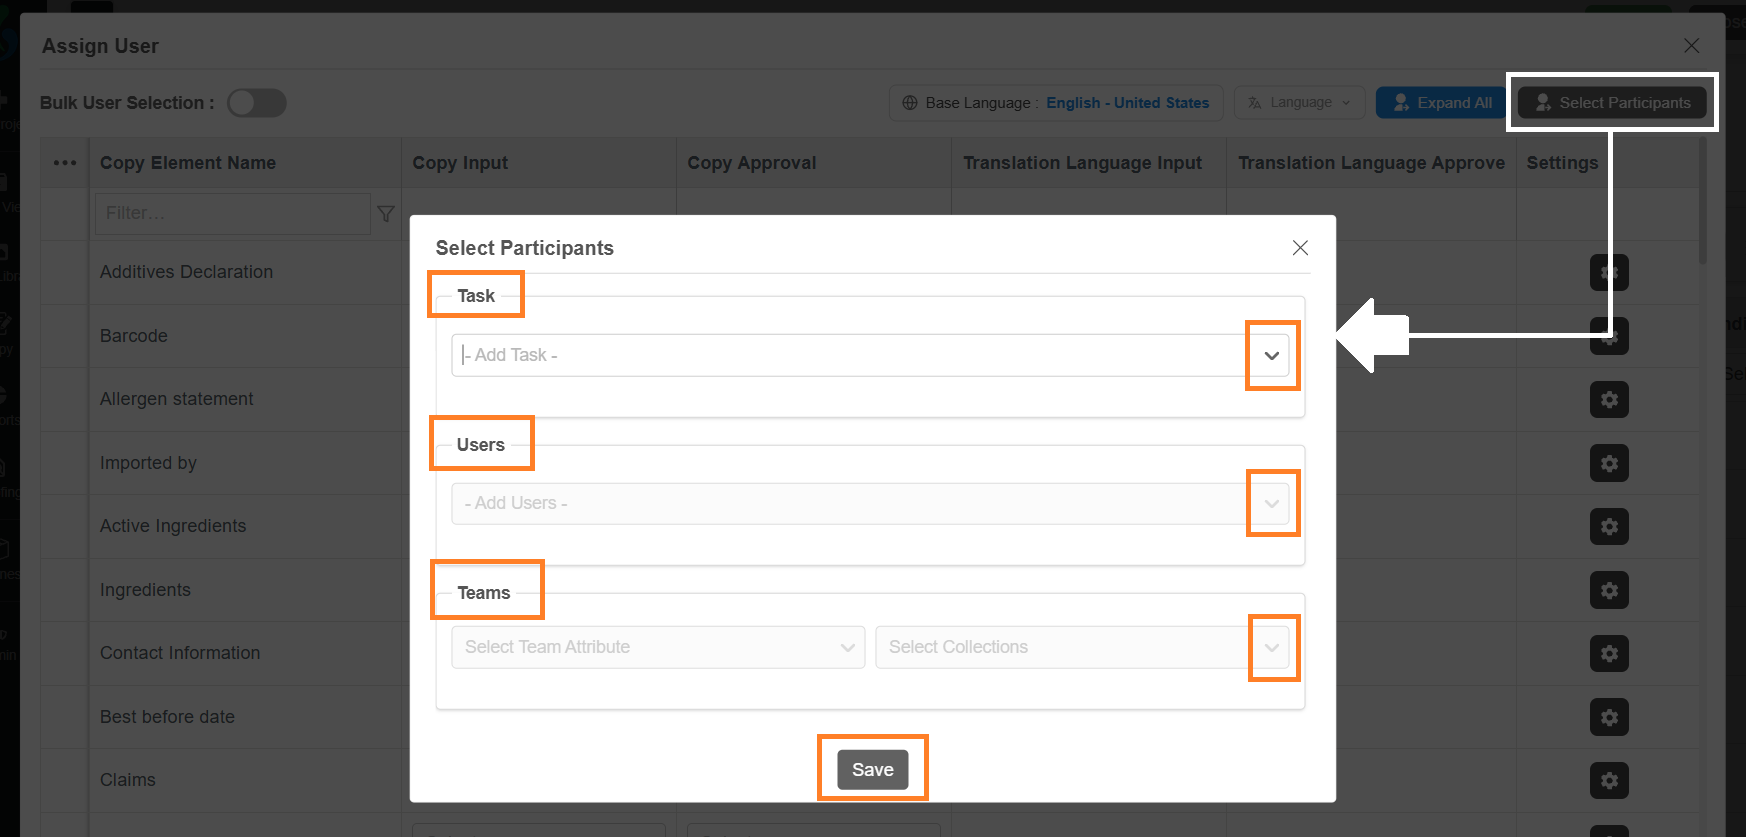
Task: Open settings gear for Additives Declaration row
Action: pyautogui.click(x=1609, y=272)
